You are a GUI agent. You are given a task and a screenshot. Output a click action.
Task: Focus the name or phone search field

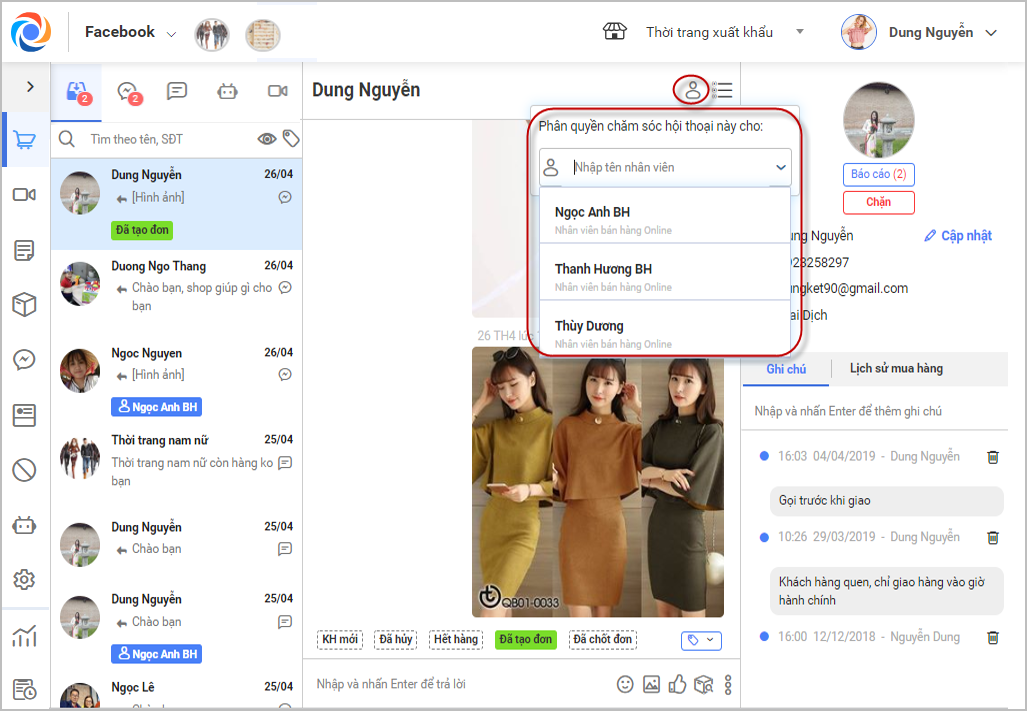tap(170, 139)
